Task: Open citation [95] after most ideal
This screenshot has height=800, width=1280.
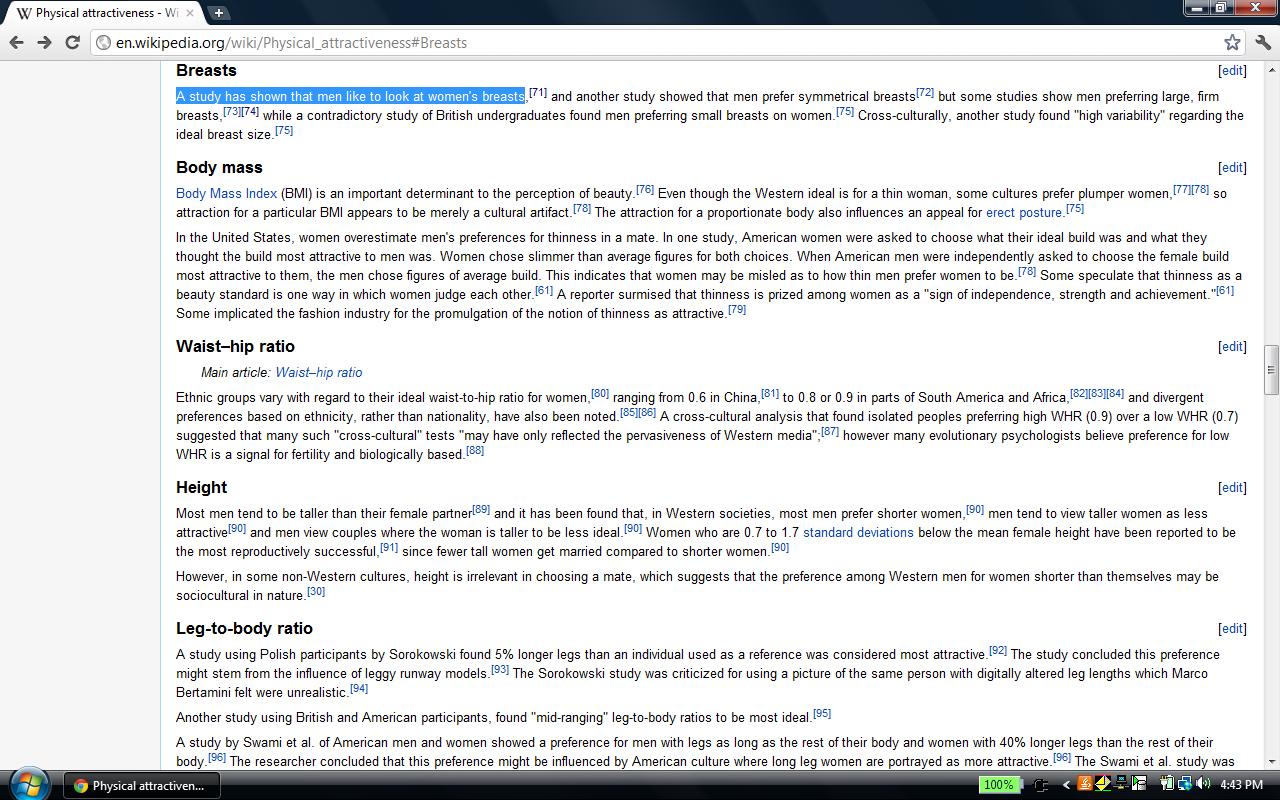Action: click(x=822, y=714)
